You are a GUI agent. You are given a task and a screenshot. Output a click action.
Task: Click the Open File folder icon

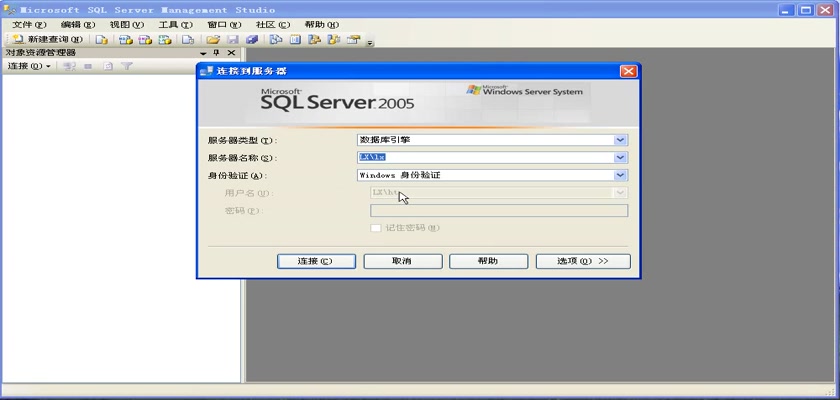(213, 40)
